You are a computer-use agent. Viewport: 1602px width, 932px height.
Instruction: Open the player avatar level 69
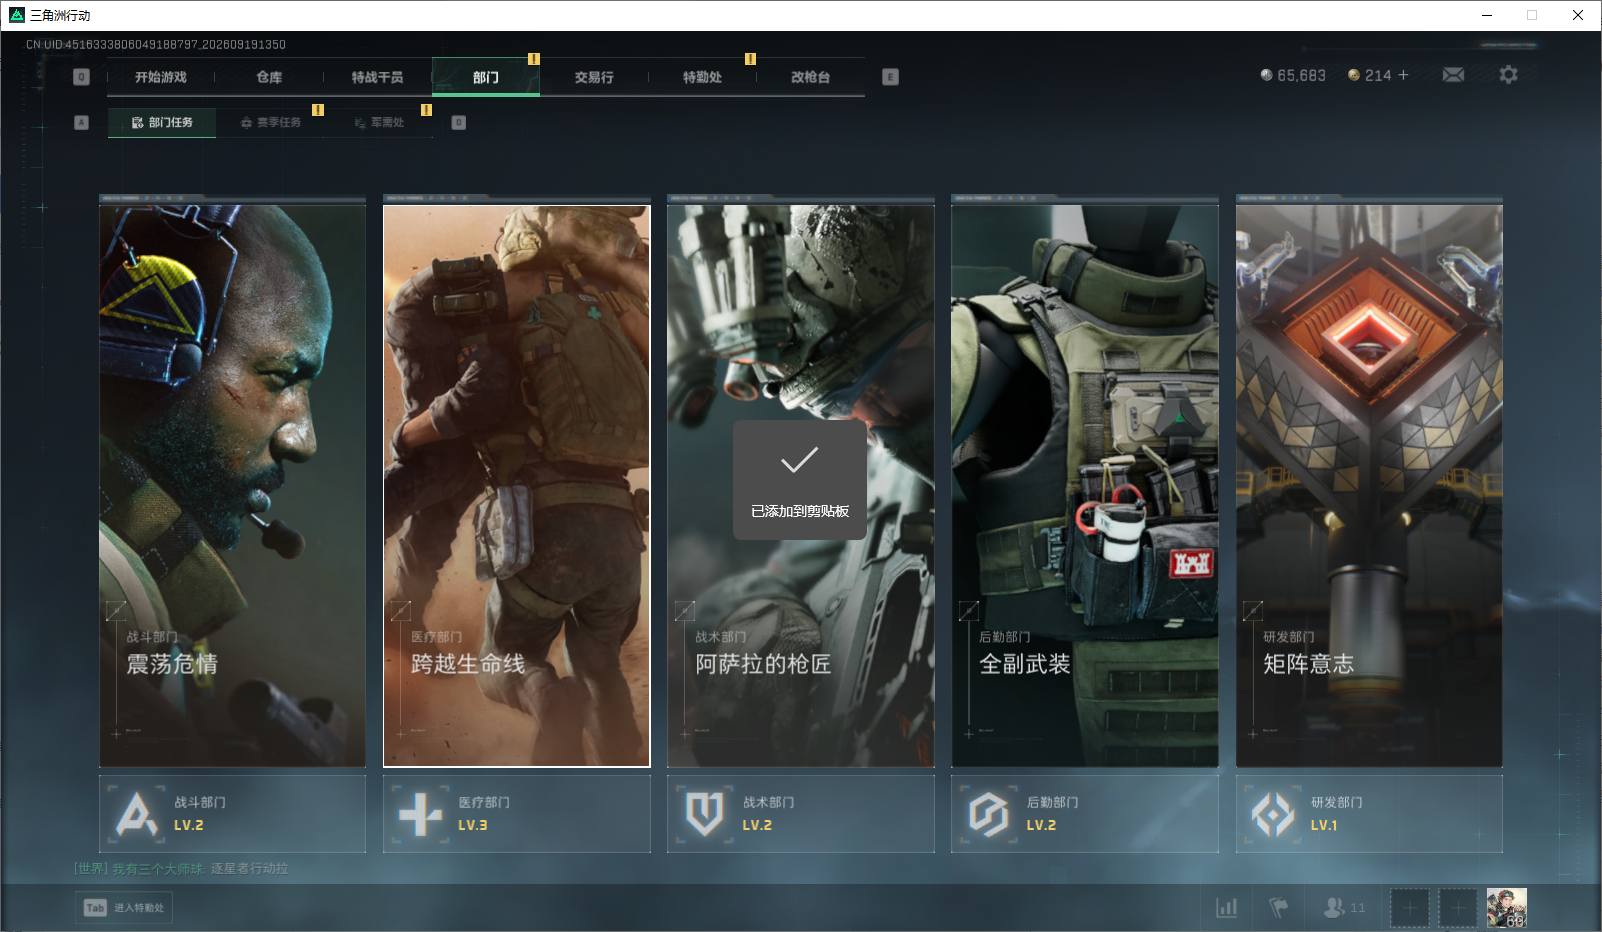1506,908
